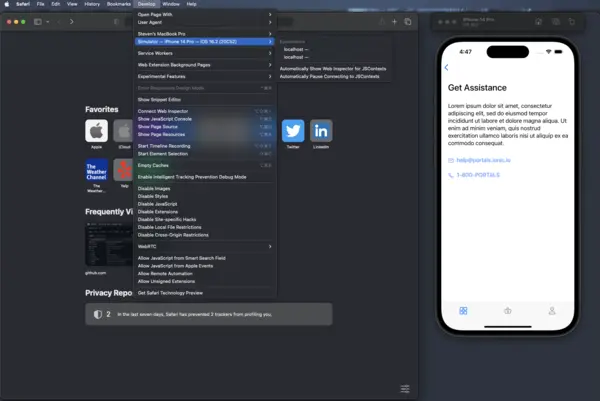Open Twitter favorite icon
The image size is (600, 401).
pyautogui.click(x=293, y=131)
